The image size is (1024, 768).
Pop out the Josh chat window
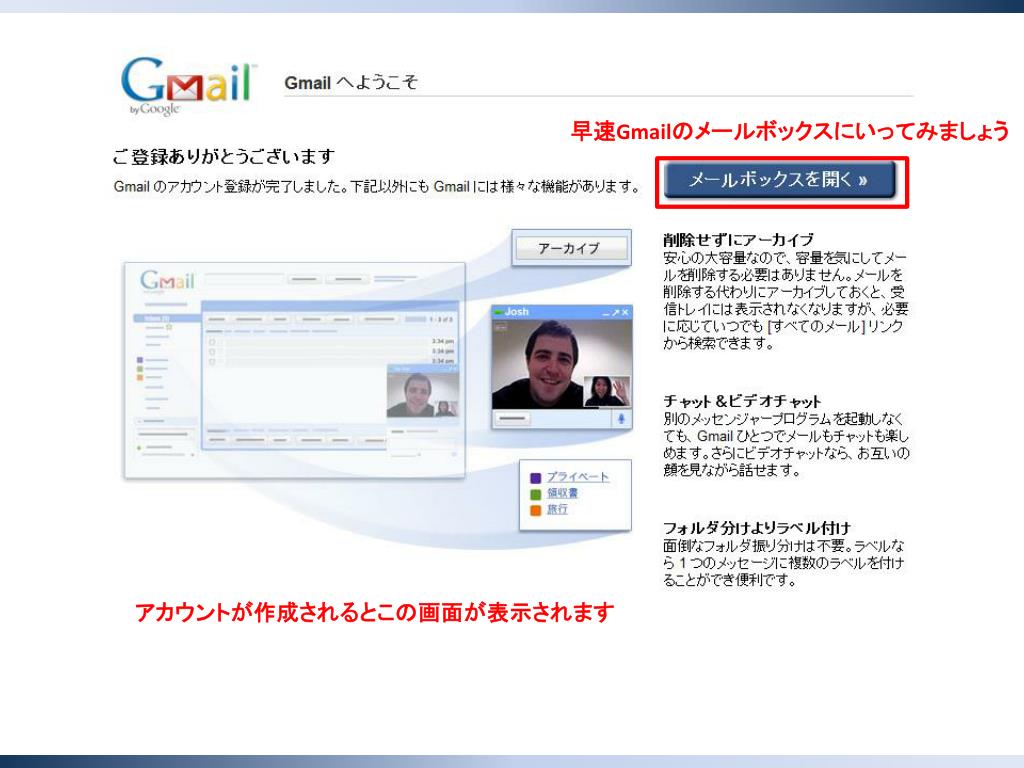click(615, 313)
